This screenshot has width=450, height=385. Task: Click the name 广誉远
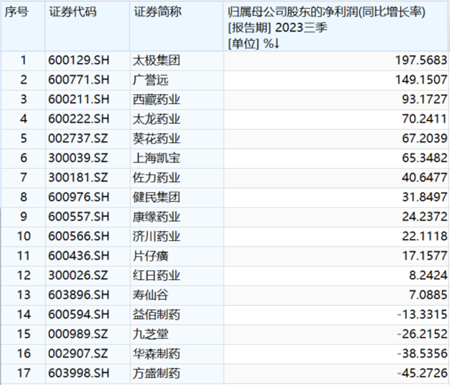point(150,80)
